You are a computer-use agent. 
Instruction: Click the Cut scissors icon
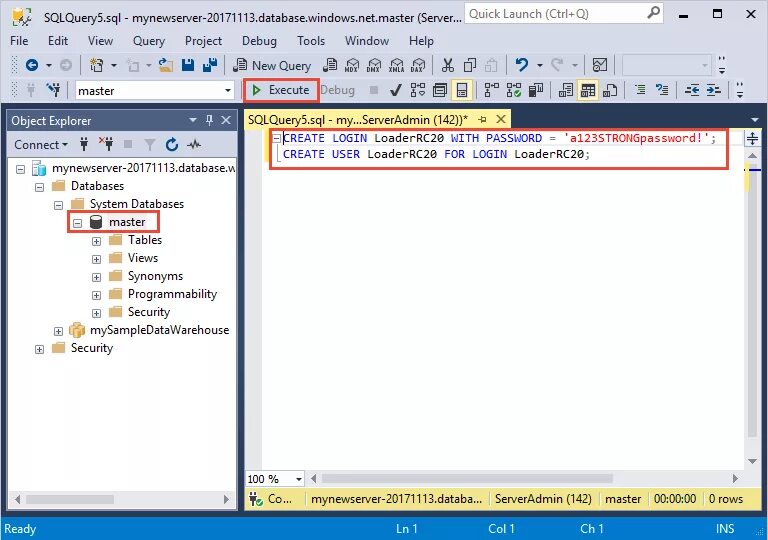point(448,65)
